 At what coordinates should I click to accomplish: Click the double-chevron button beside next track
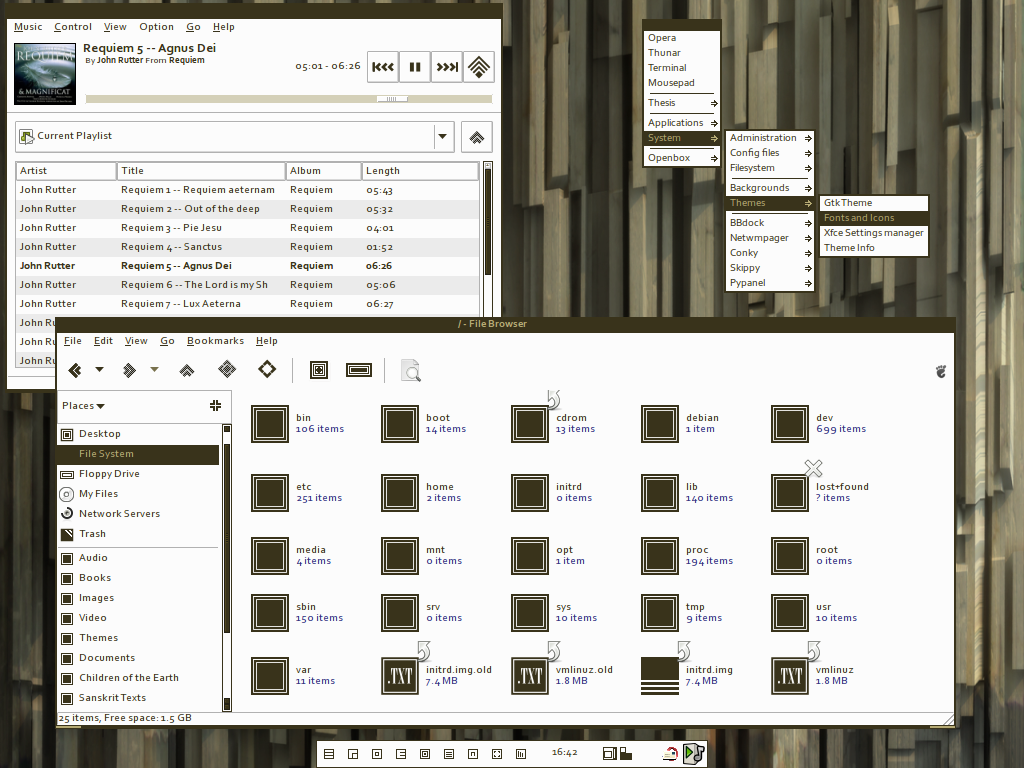click(479, 67)
